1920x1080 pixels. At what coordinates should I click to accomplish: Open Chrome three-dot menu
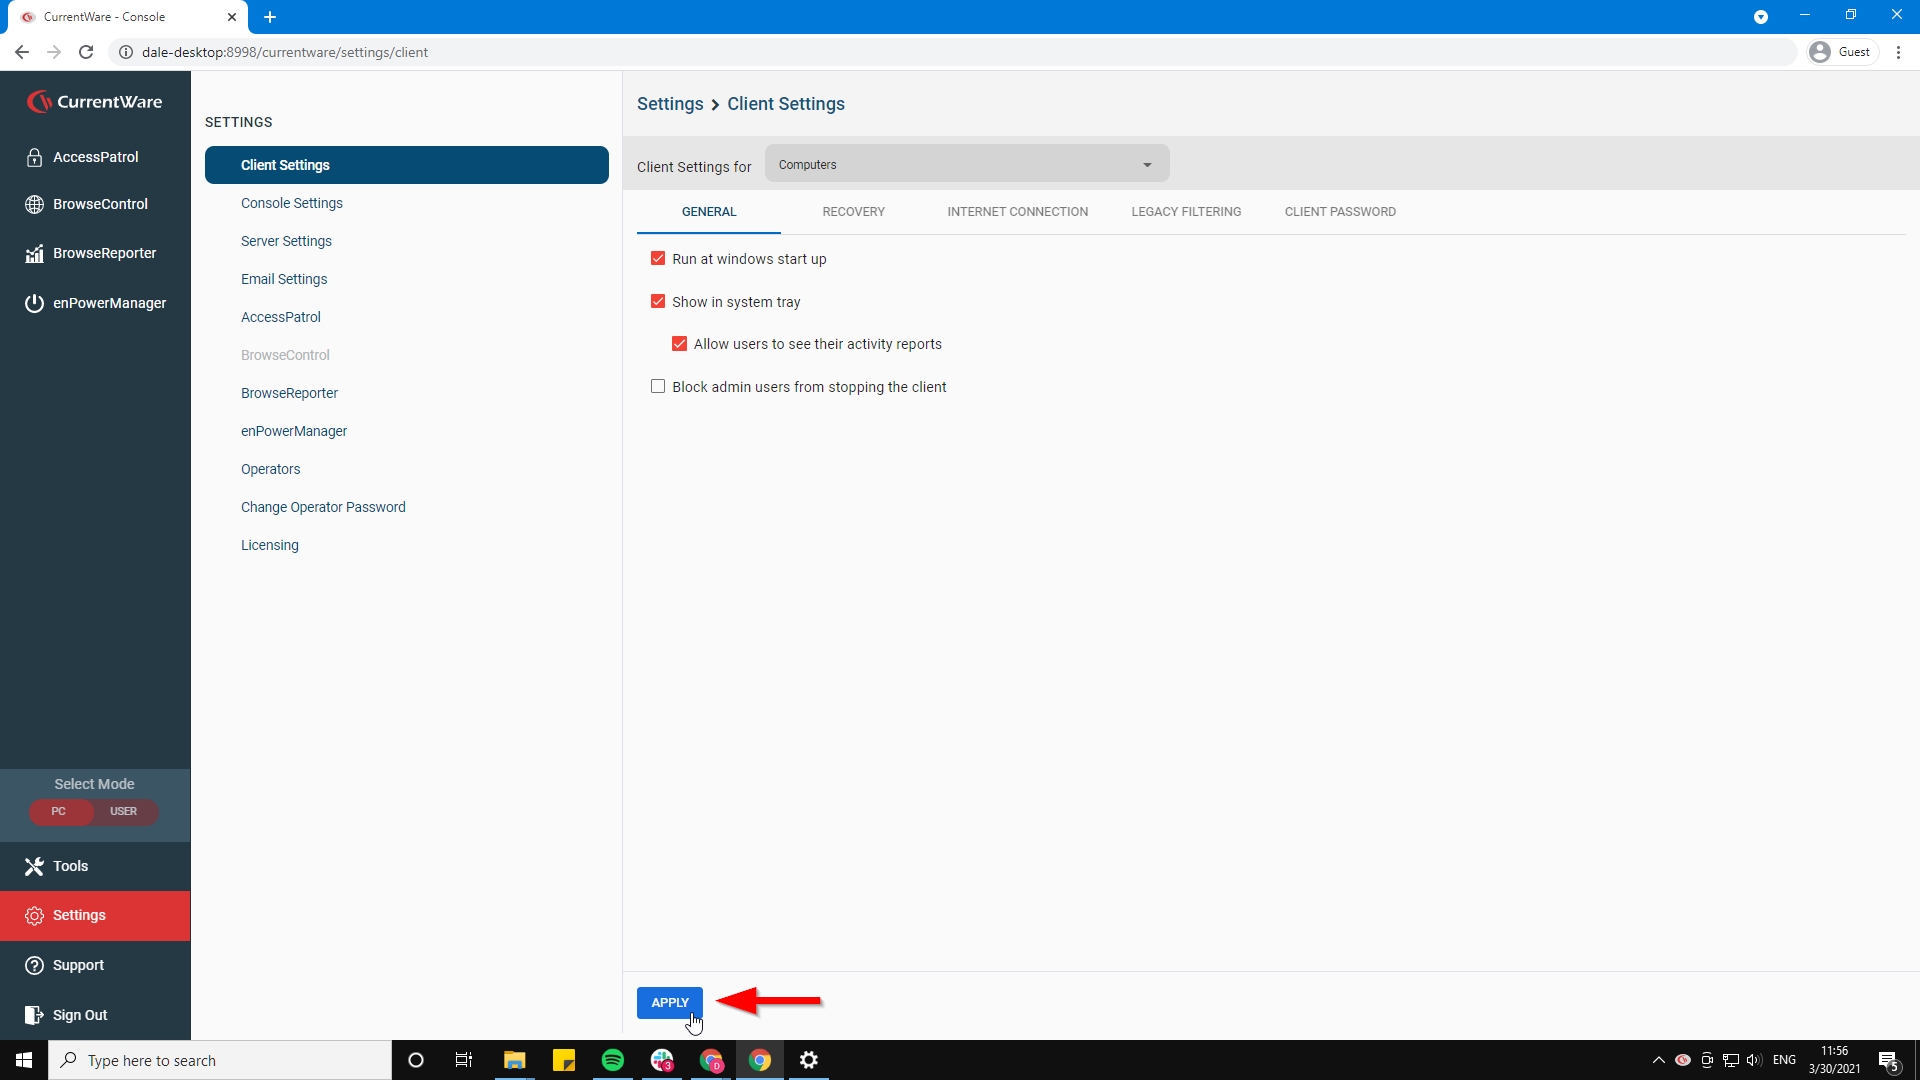tap(1898, 52)
